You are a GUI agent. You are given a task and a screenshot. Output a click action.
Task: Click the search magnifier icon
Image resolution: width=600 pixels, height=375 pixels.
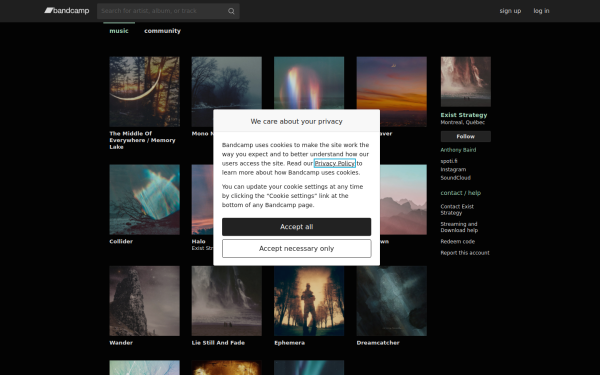click(231, 11)
